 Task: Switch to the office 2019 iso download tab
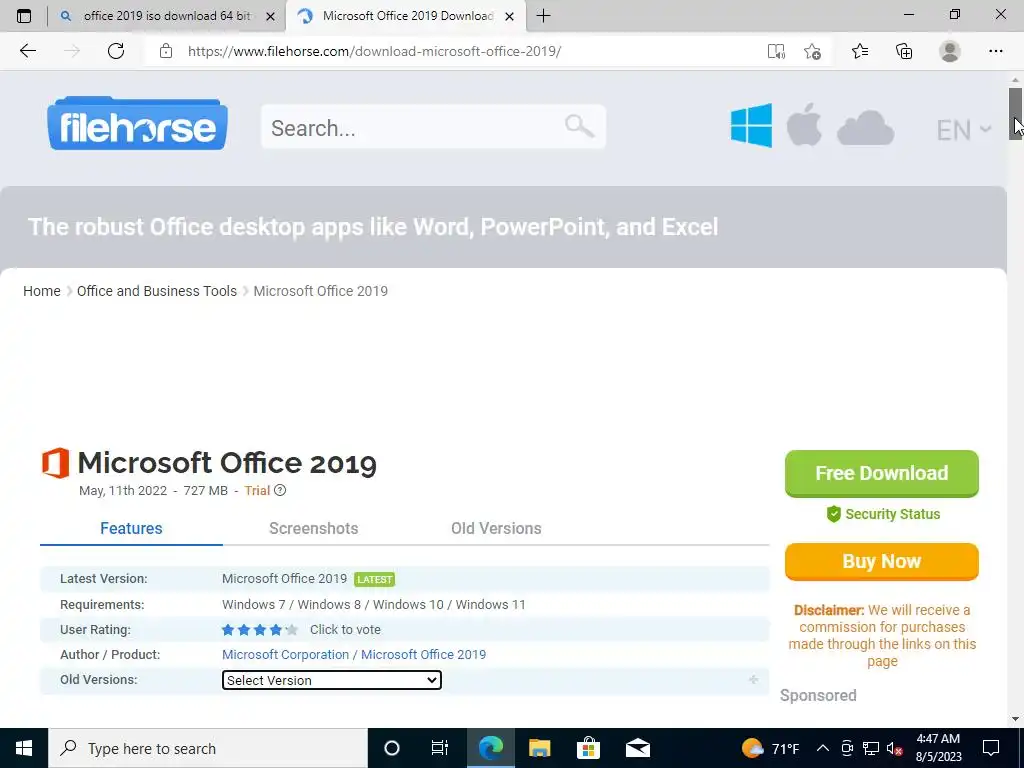(167, 16)
